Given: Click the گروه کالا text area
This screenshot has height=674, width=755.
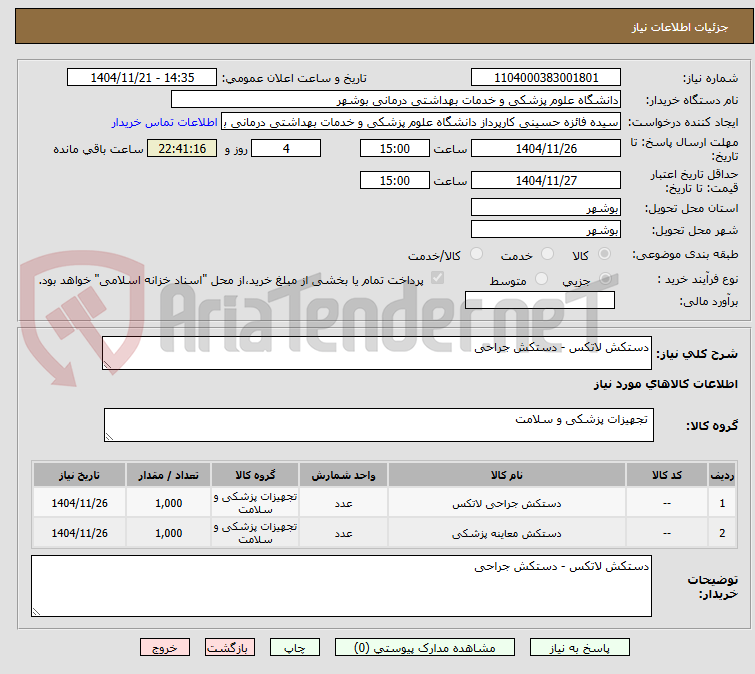Looking at the screenshot, I should [379, 425].
